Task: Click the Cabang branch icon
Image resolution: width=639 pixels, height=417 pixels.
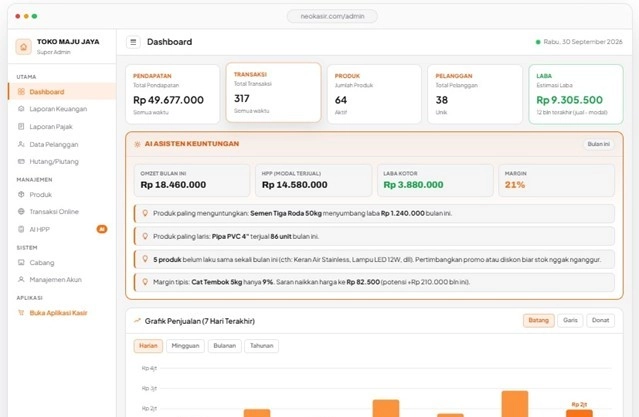Action: tap(21, 263)
